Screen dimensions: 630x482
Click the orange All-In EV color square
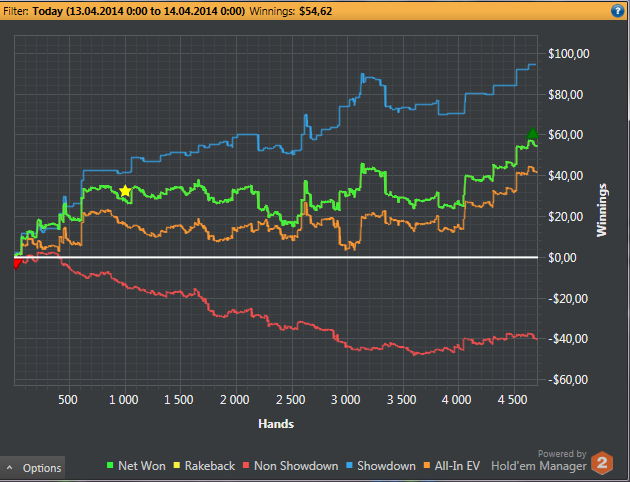pos(427,466)
